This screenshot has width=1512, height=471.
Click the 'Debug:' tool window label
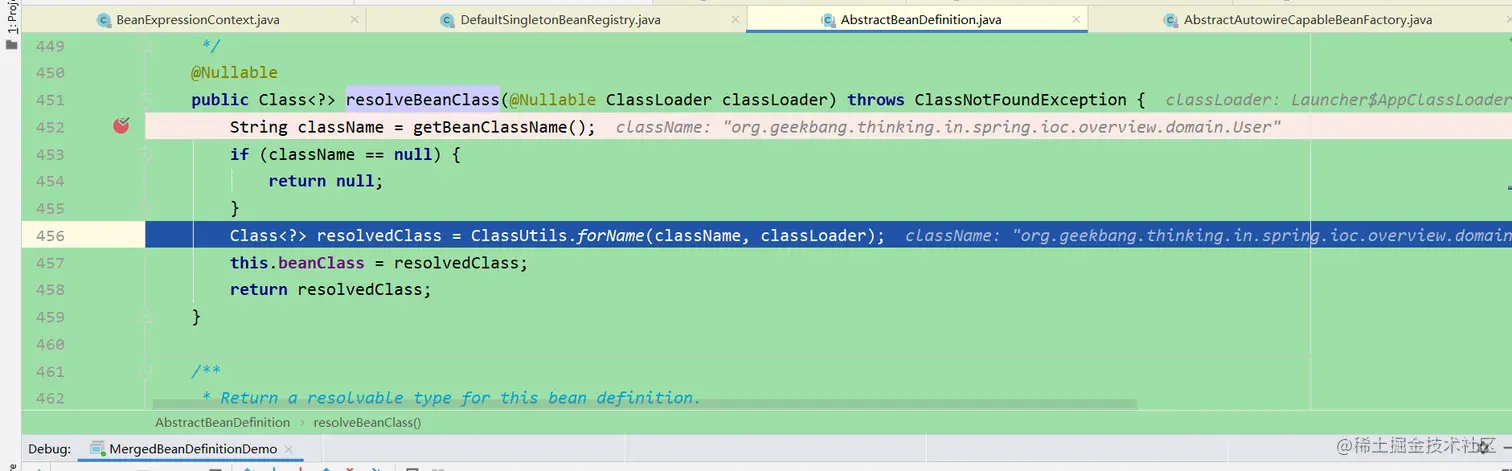(x=49, y=449)
